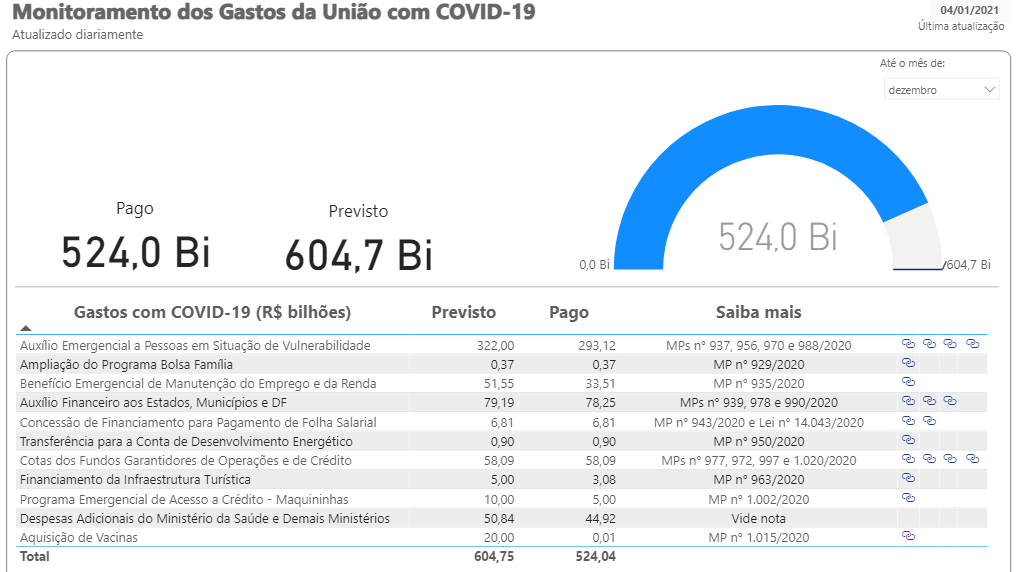Open link icon for Ampliação do Programa Bolsa Família
This screenshot has width=1028, height=572.
point(908,362)
